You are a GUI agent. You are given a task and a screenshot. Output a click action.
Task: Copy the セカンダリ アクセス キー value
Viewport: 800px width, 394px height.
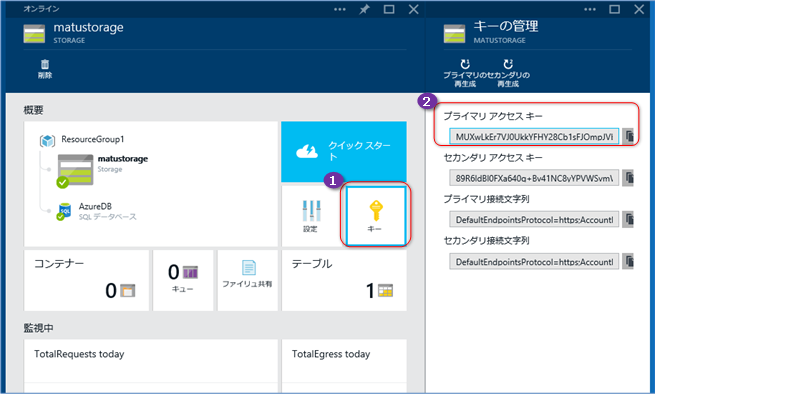click(x=628, y=178)
